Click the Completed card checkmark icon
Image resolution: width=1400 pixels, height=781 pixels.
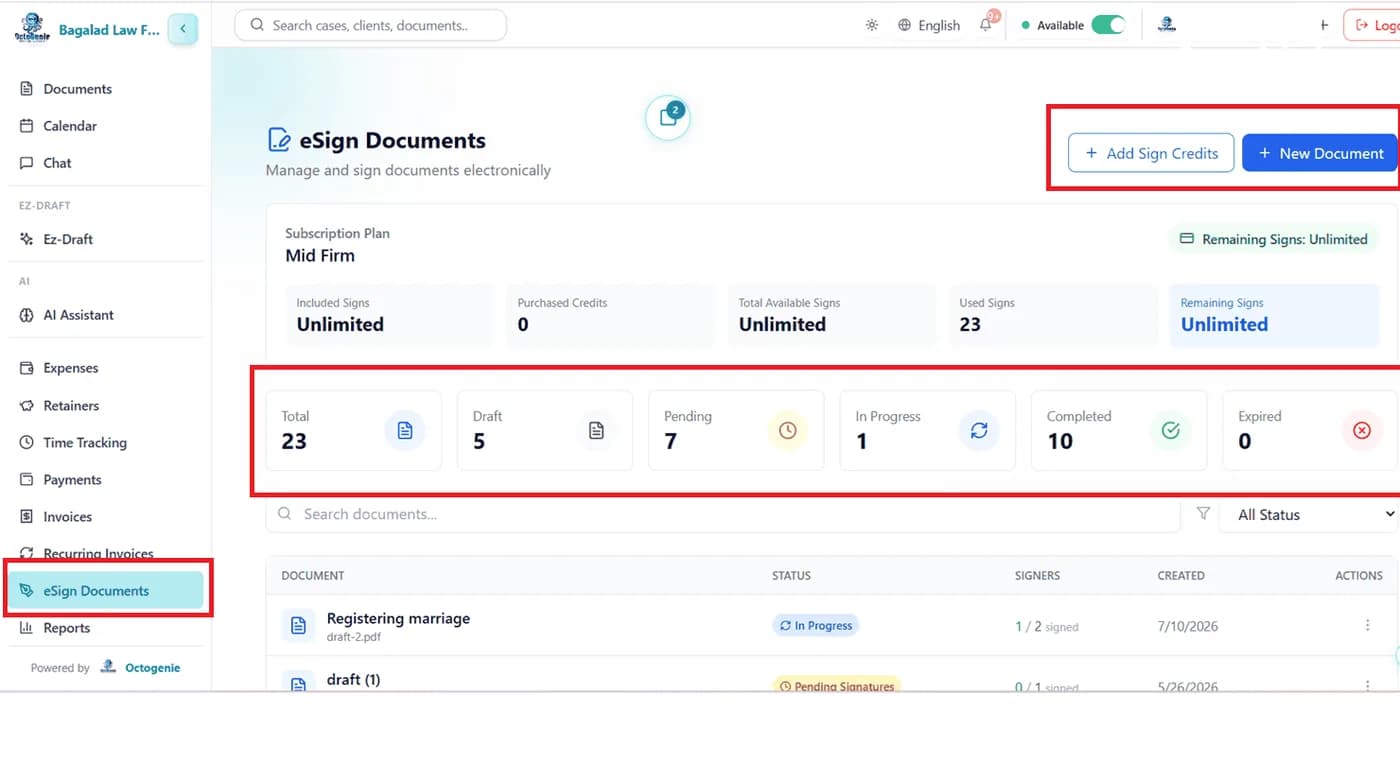1171,430
